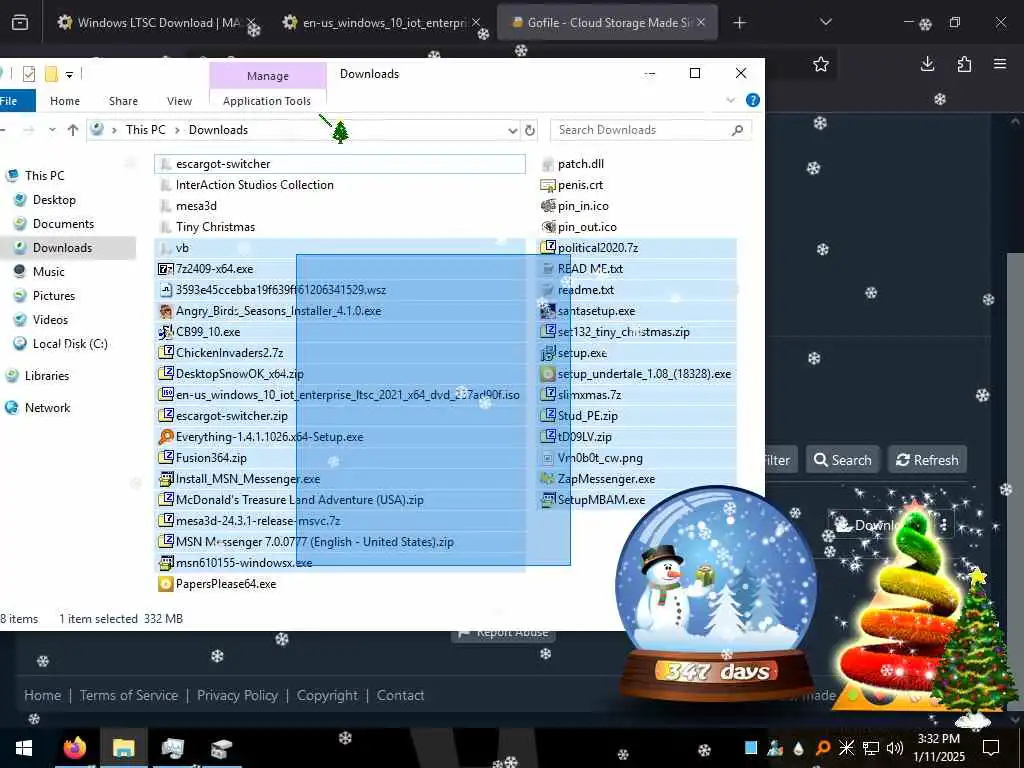Select the SetupMBAM.exe file
1024x768 pixels.
pyautogui.click(x=601, y=500)
